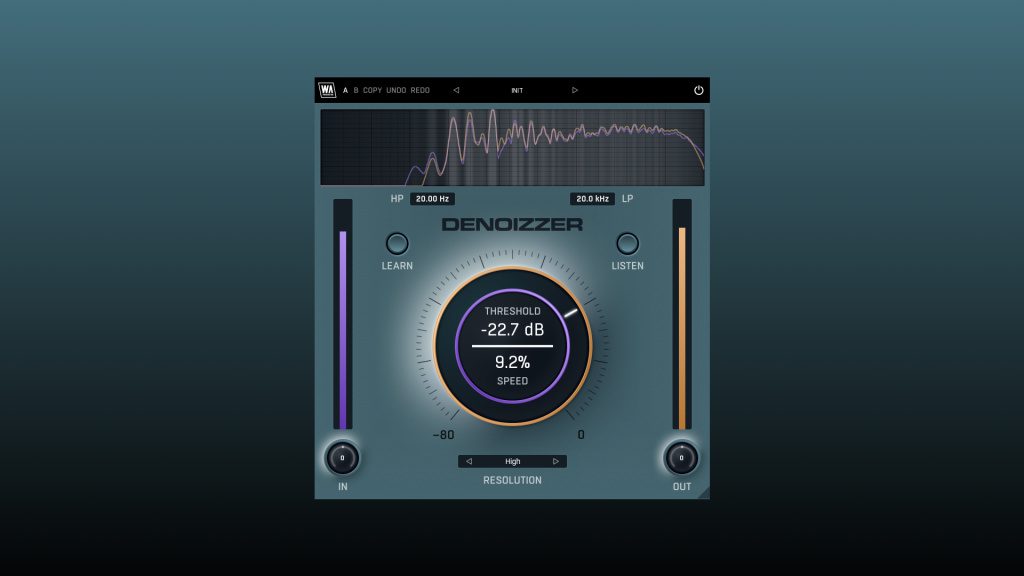Viewport: 1024px width, 576px height.
Task: Click the spectrum analyzer display
Action: click(x=512, y=148)
